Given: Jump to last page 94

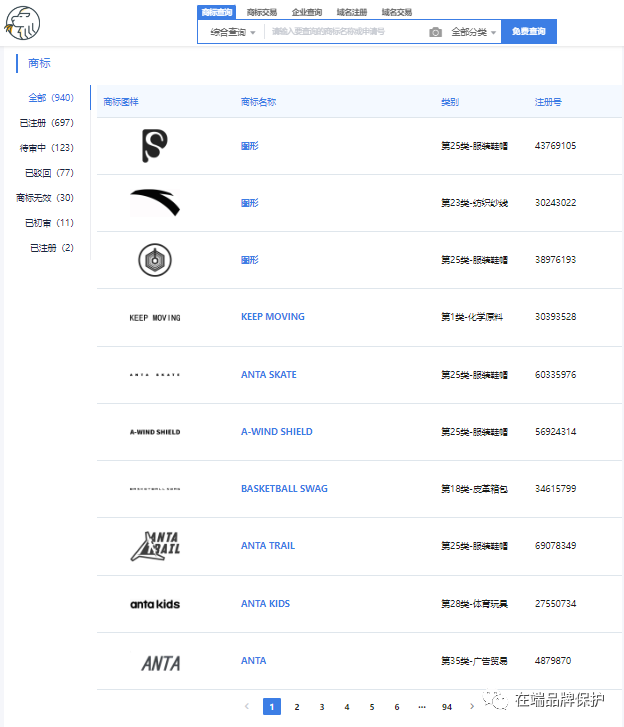Looking at the screenshot, I should pos(447,707).
